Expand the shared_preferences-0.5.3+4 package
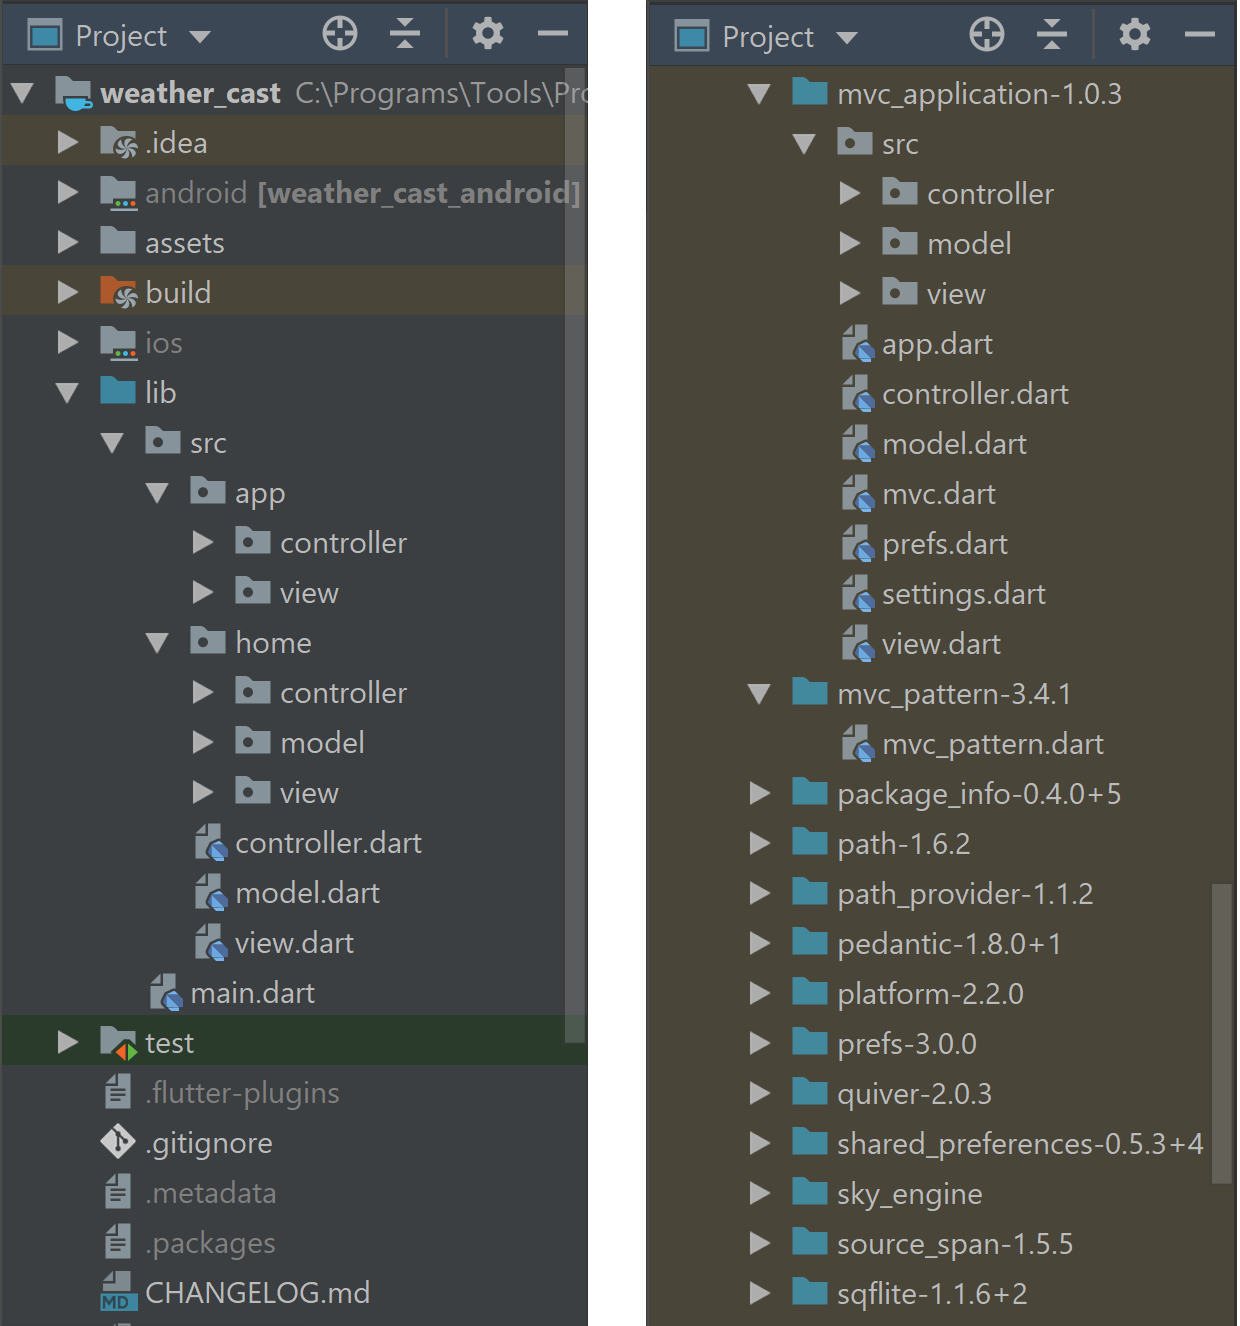This screenshot has height=1326, width=1240. click(759, 1143)
